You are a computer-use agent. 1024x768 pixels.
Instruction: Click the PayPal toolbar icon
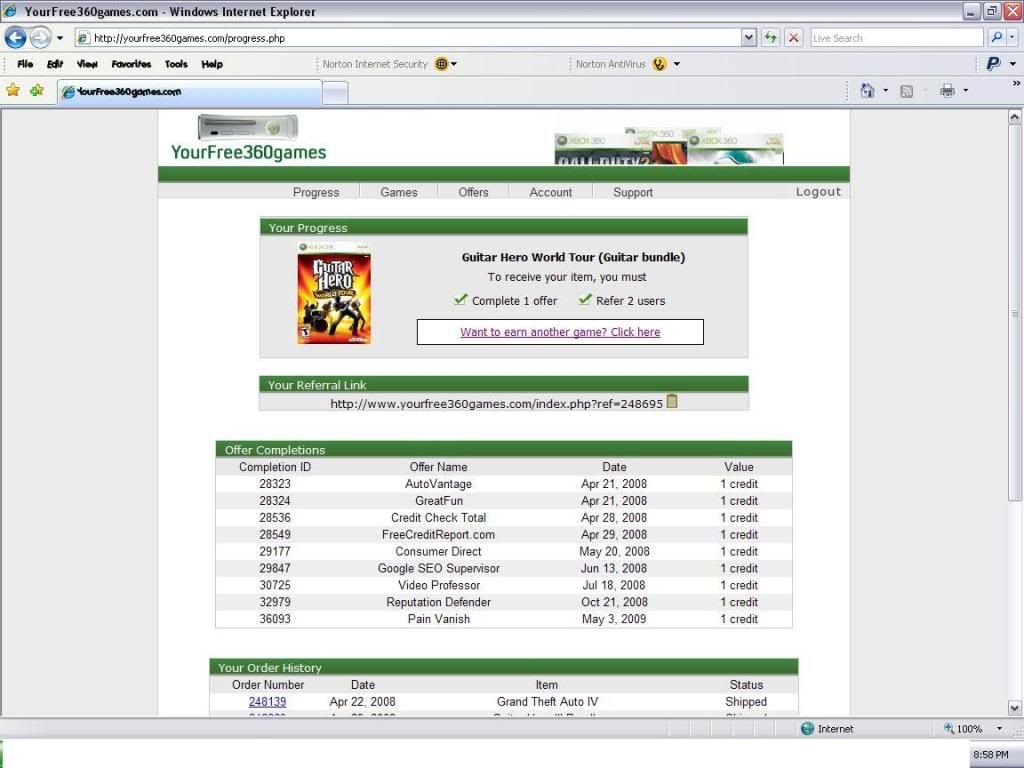pyautogui.click(x=993, y=64)
